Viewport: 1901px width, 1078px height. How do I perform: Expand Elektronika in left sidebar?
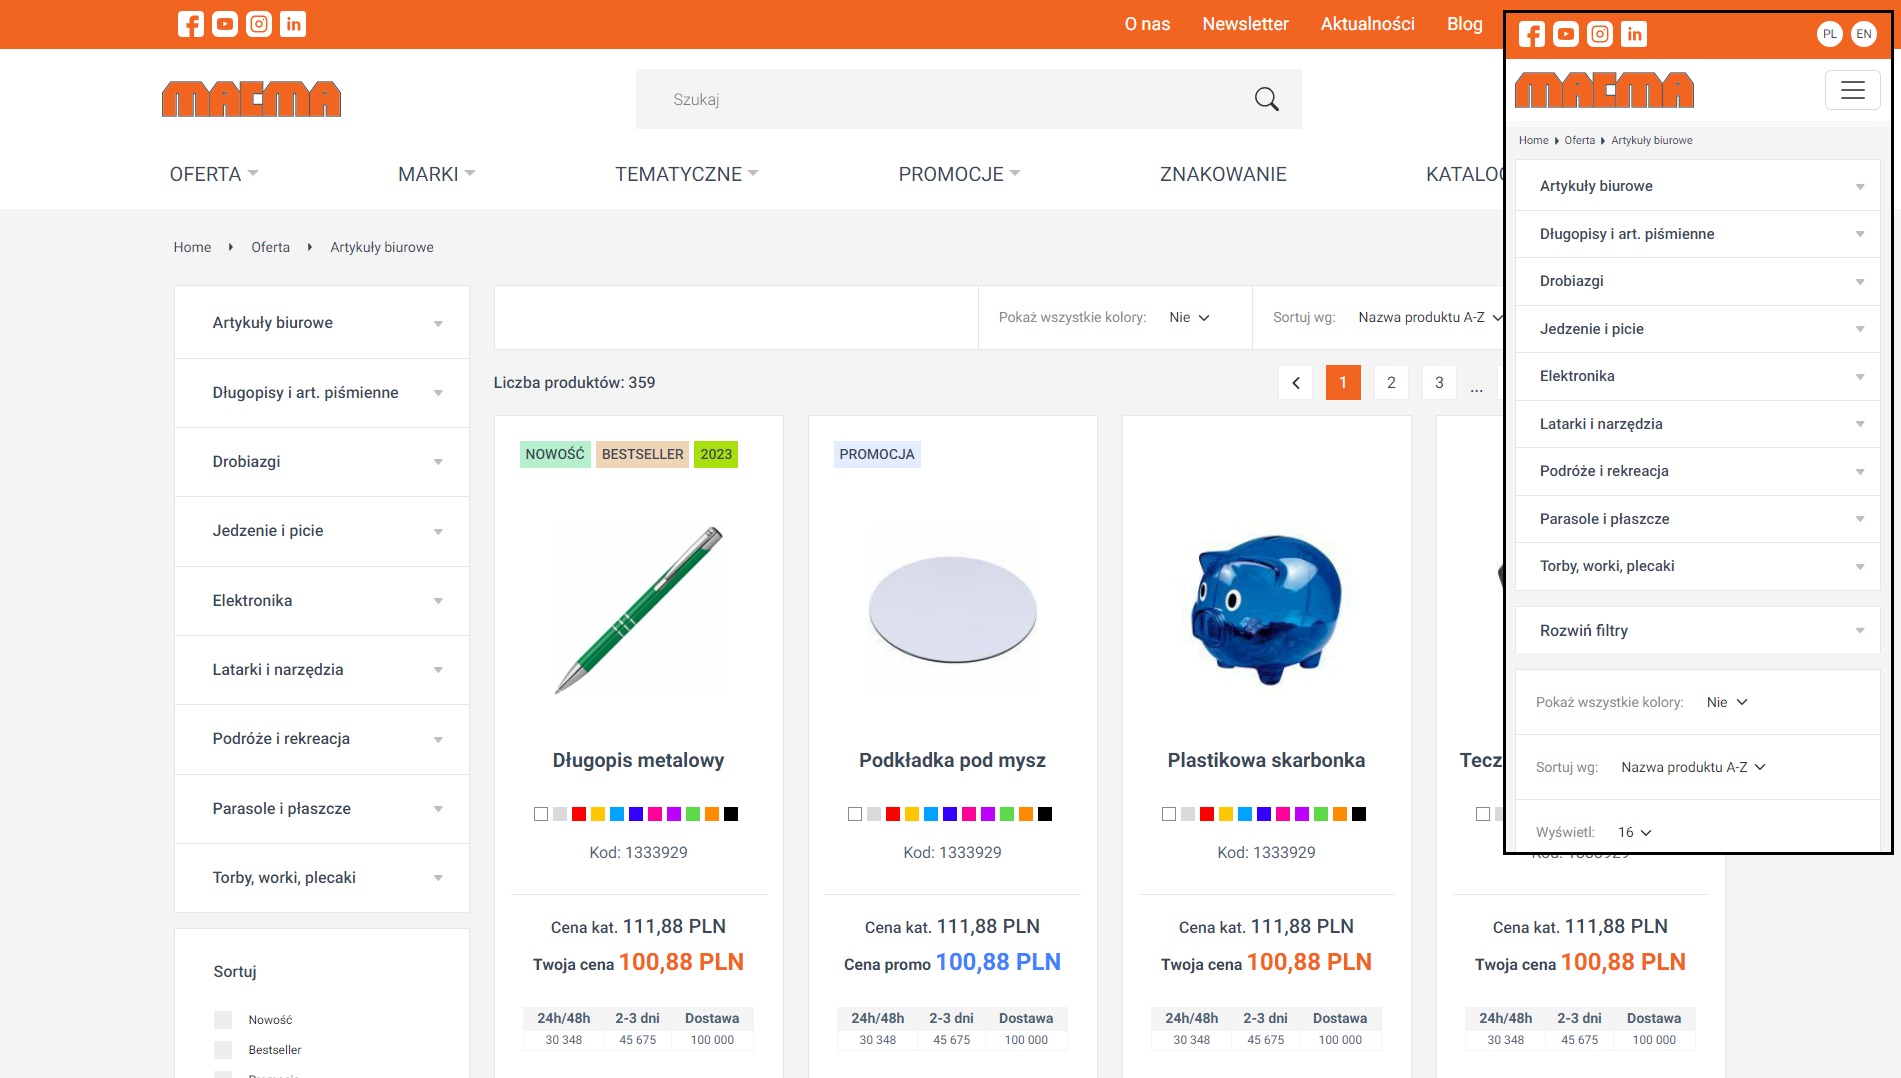322,601
